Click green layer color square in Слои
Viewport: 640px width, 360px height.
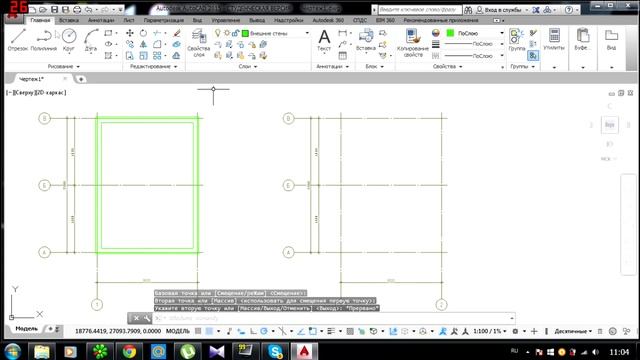245,33
